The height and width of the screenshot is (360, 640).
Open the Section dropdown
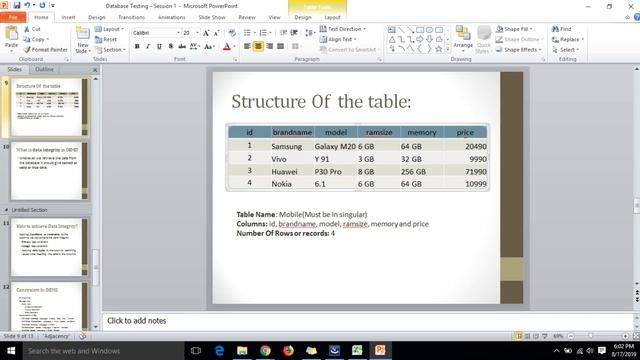110,49
